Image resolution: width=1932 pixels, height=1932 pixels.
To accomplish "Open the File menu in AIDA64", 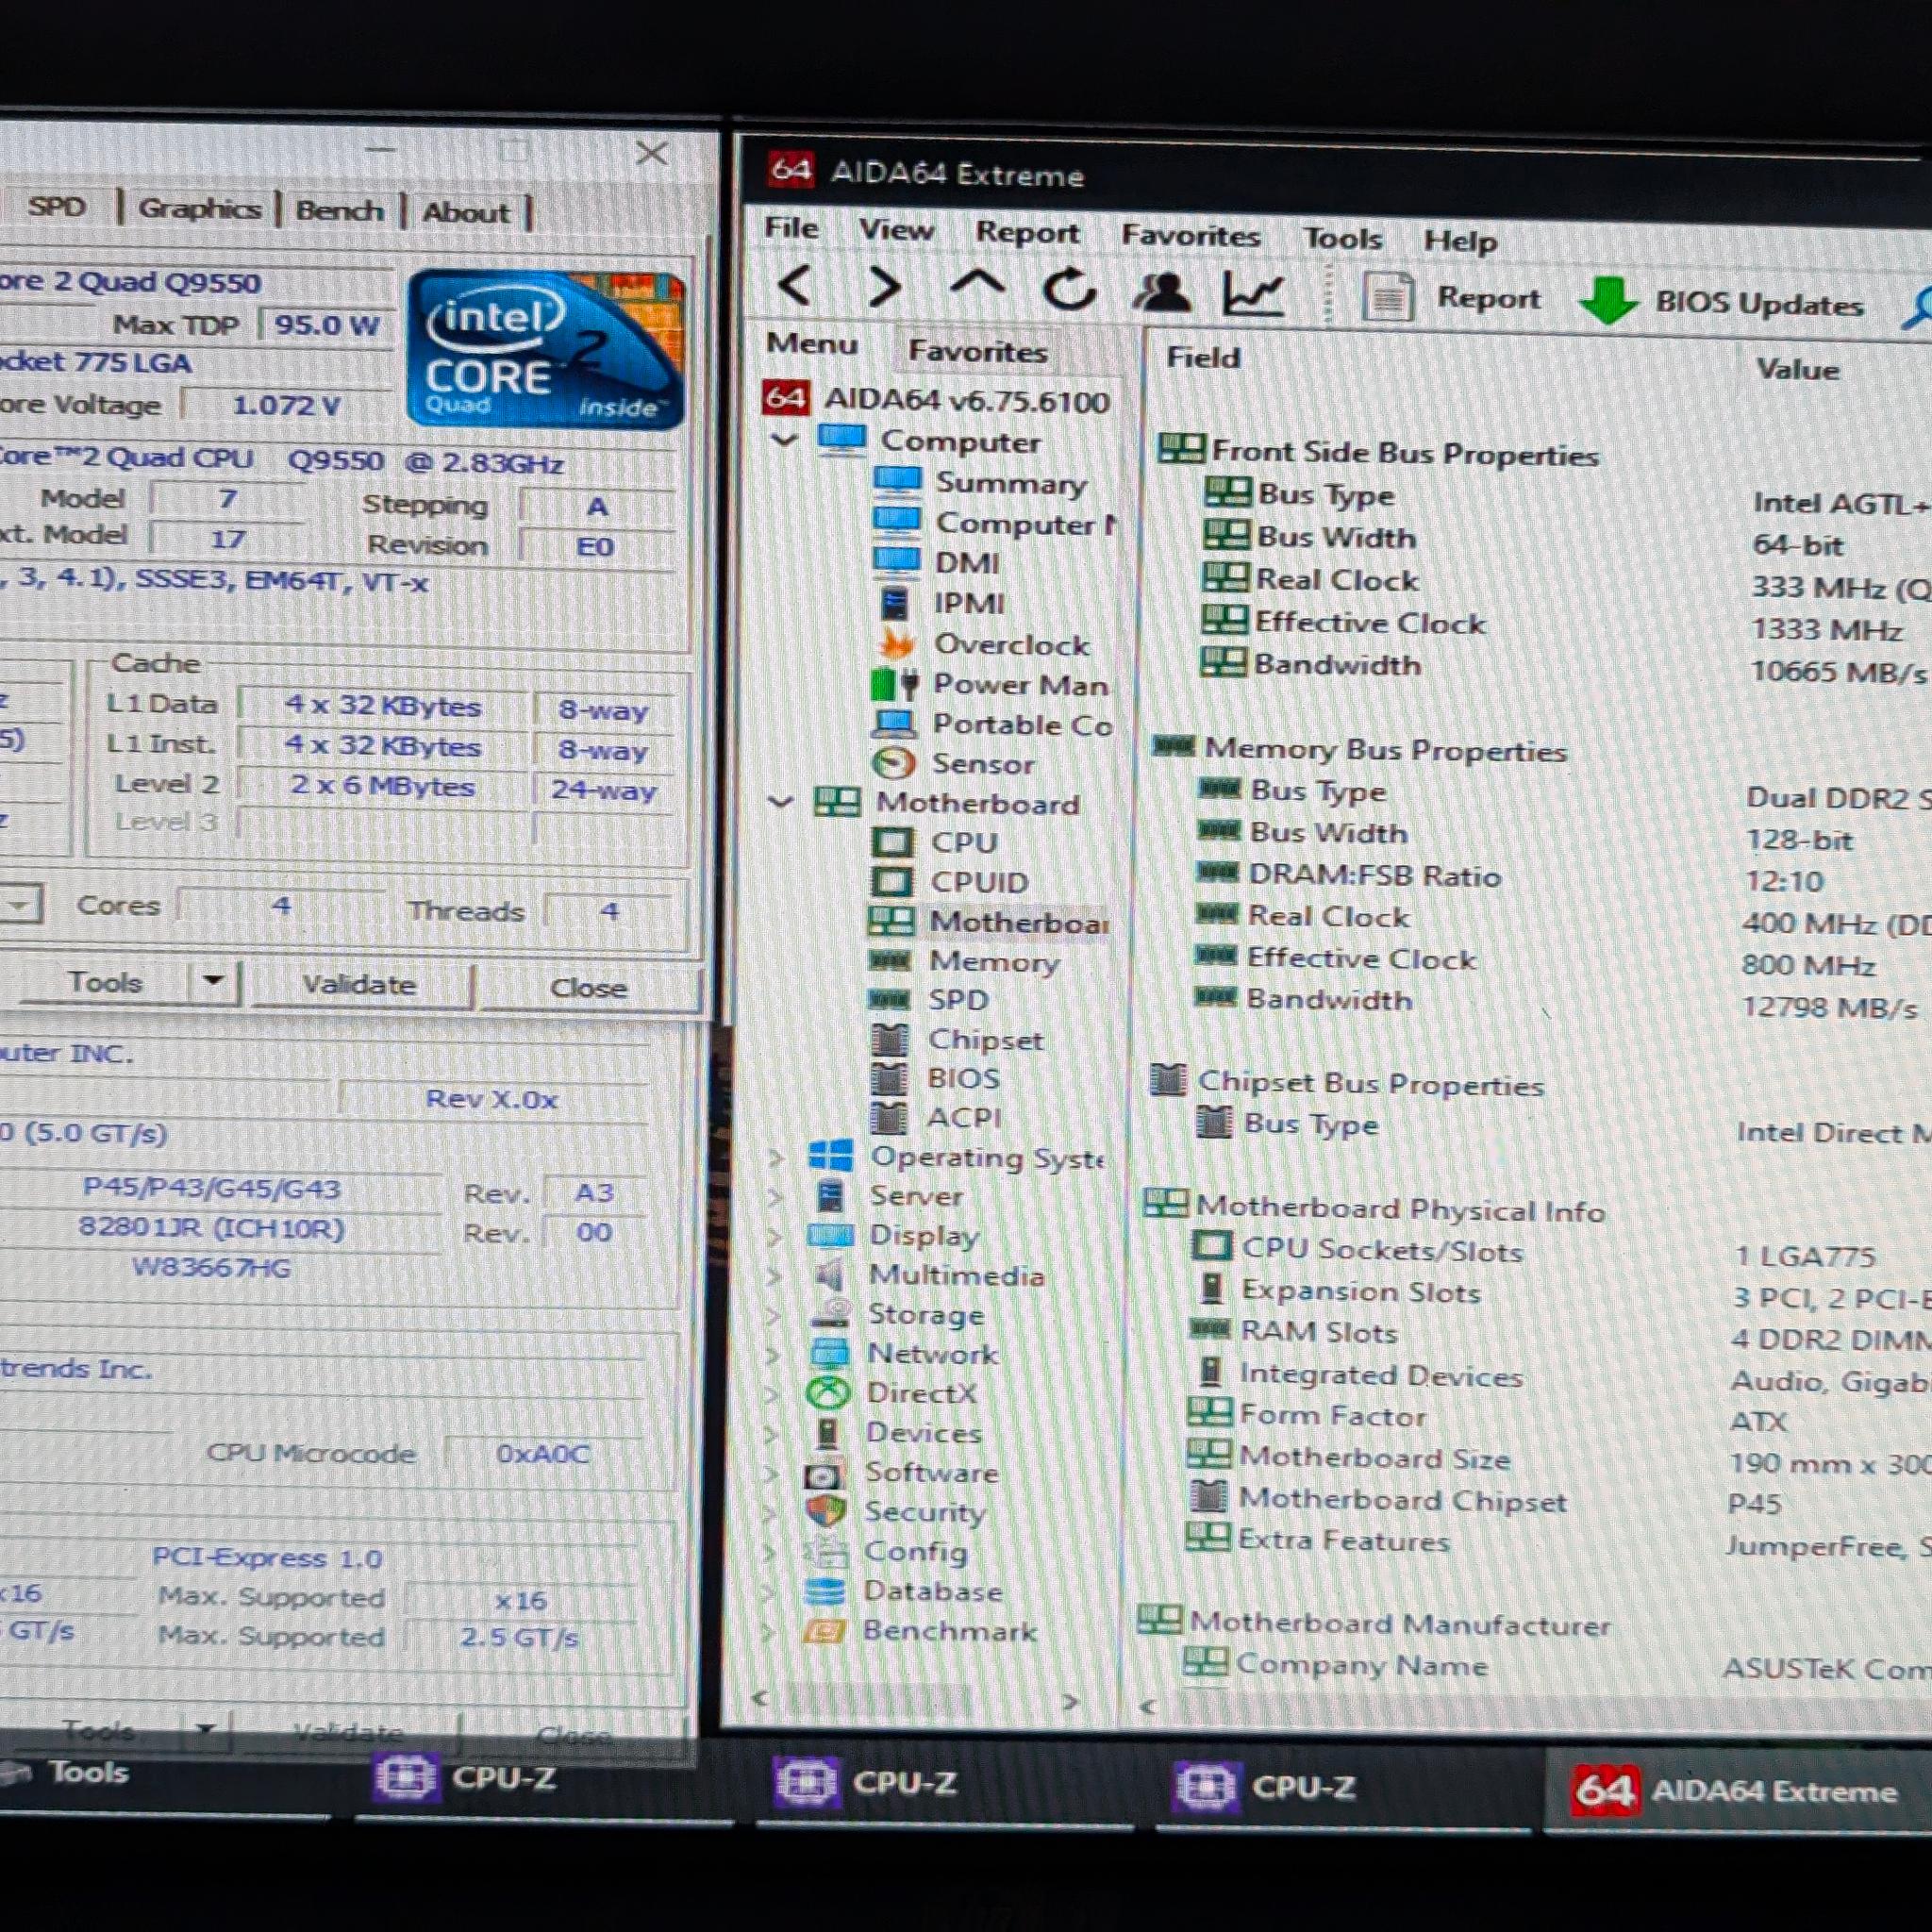I will (791, 228).
